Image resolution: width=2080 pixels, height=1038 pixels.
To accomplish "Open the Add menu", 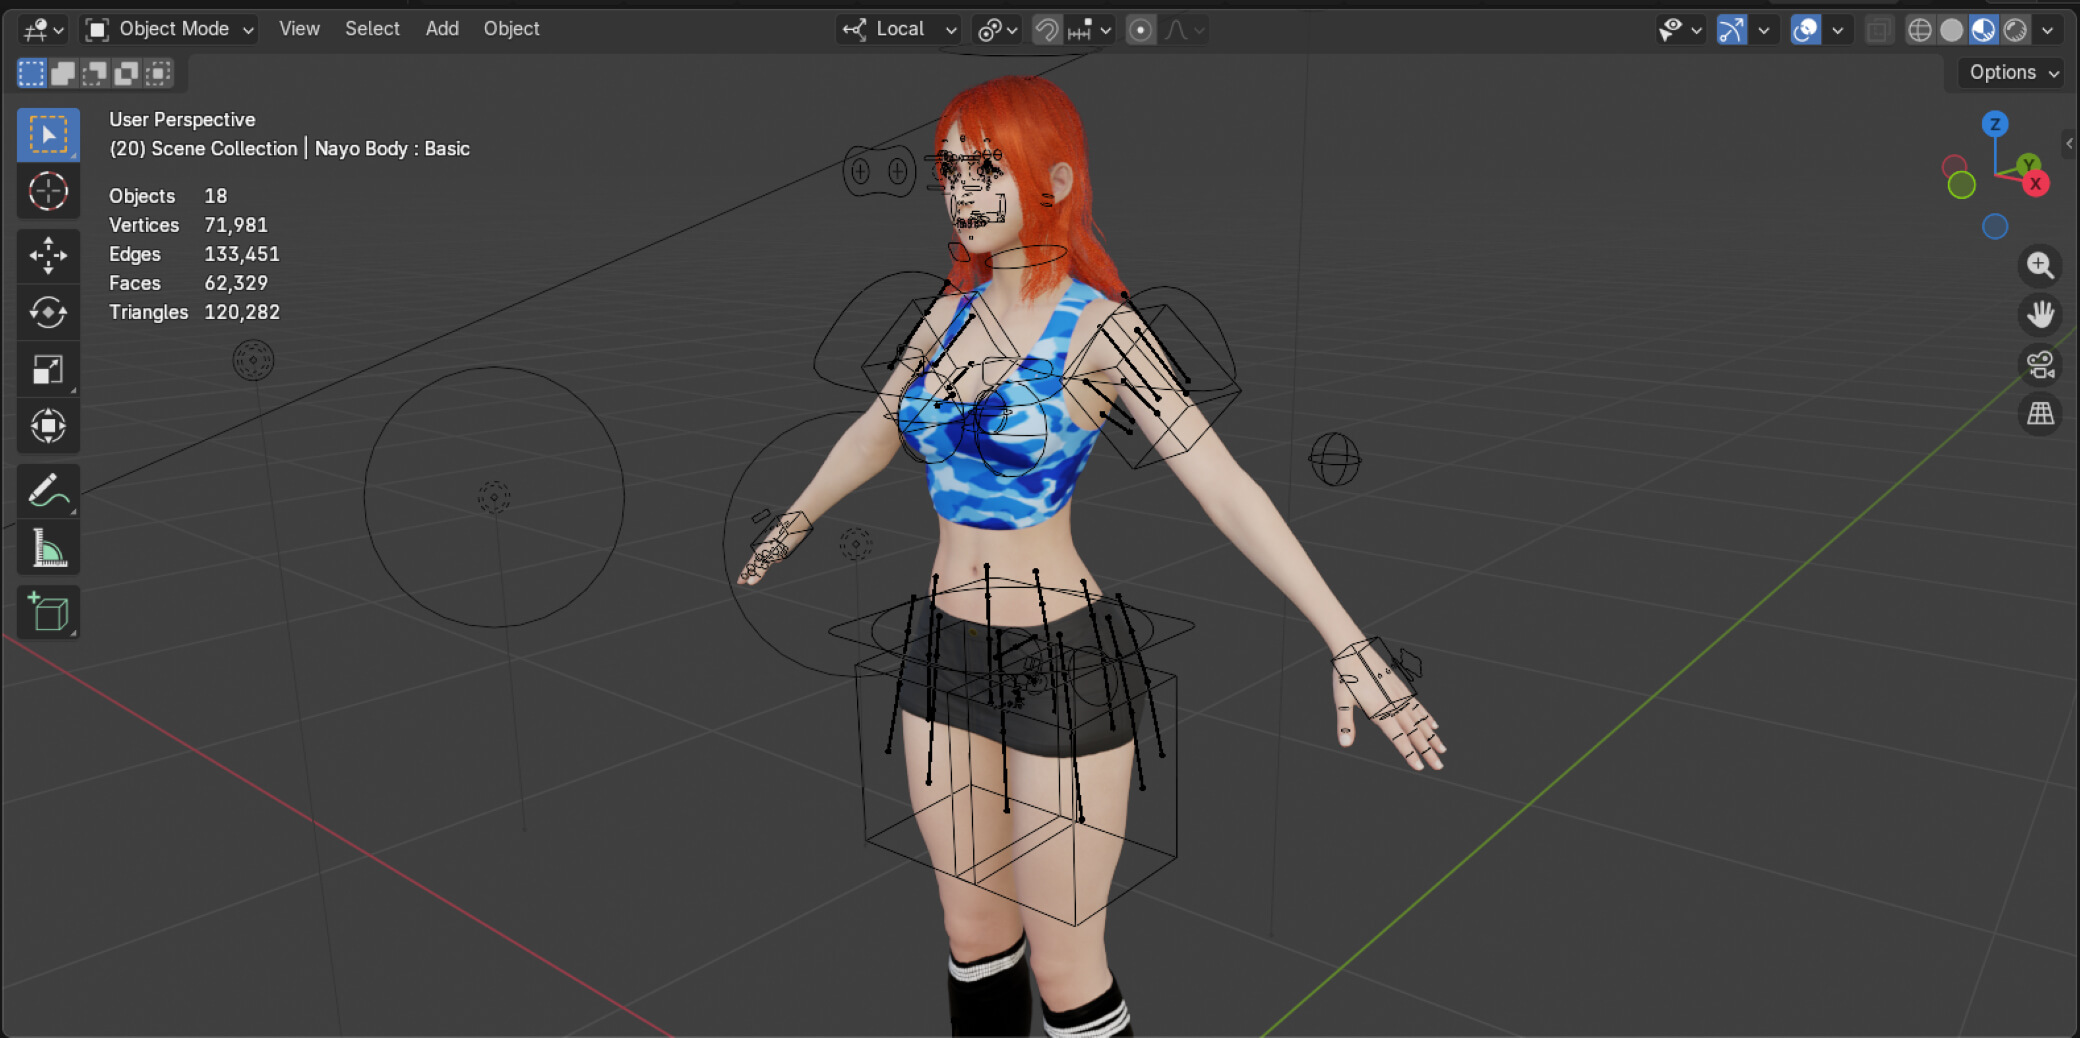I will coord(442,29).
